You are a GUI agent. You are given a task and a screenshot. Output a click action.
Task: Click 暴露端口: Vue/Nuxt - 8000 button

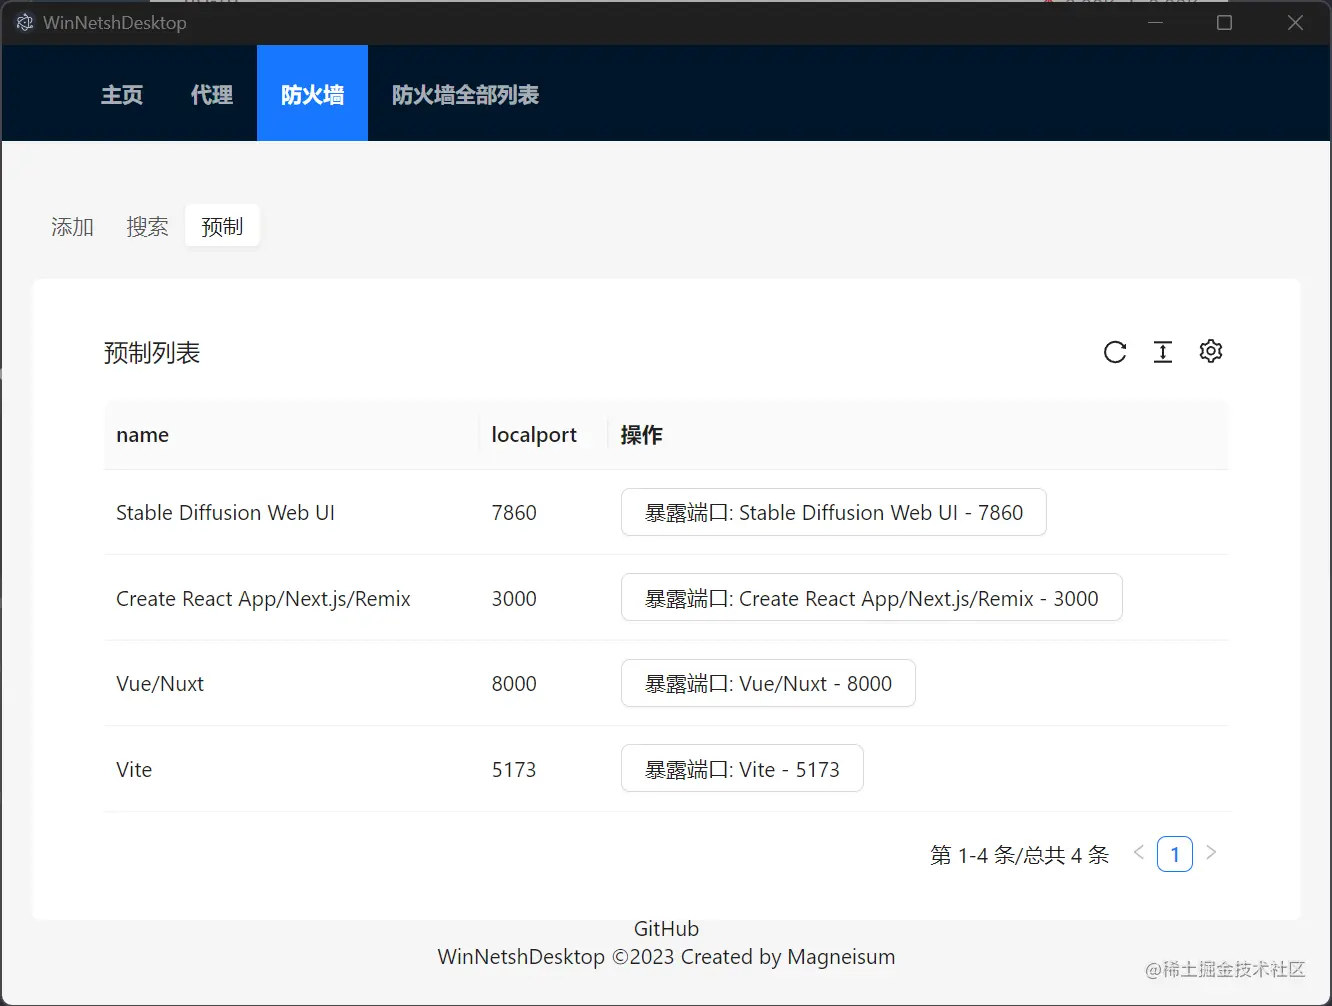[x=768, y=683]
